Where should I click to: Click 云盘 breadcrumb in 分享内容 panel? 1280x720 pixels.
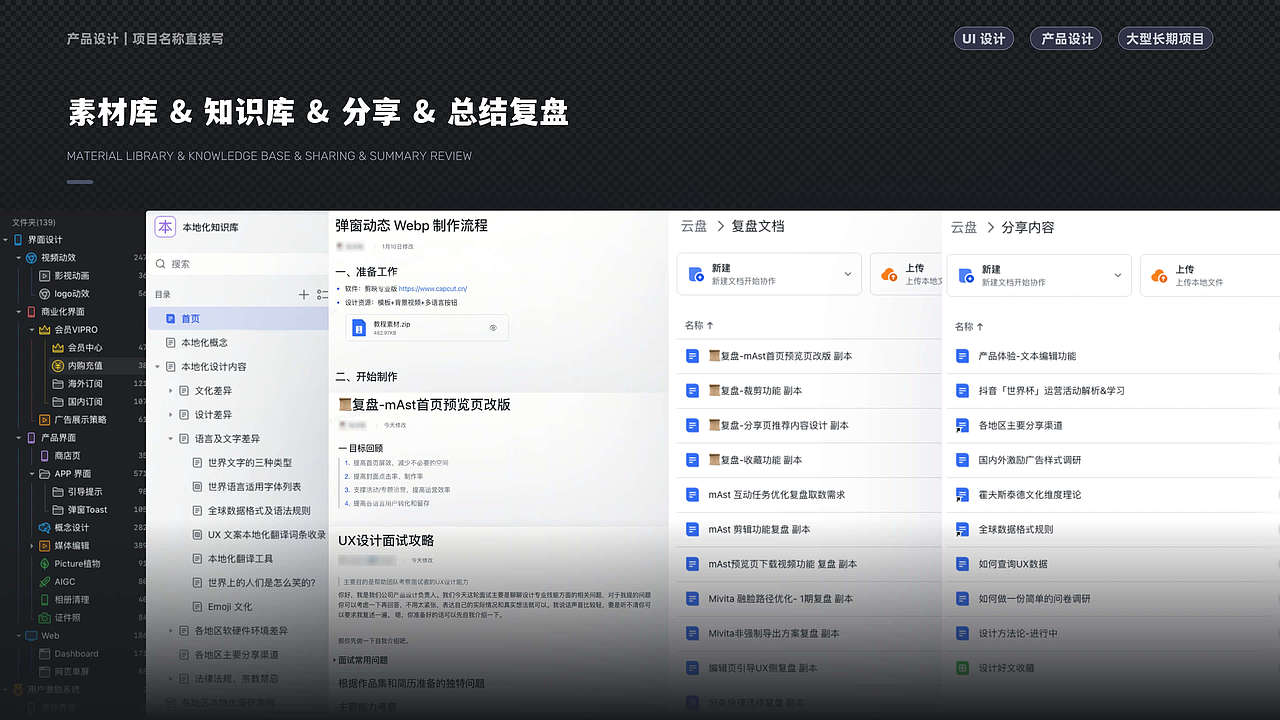[964, 227]
